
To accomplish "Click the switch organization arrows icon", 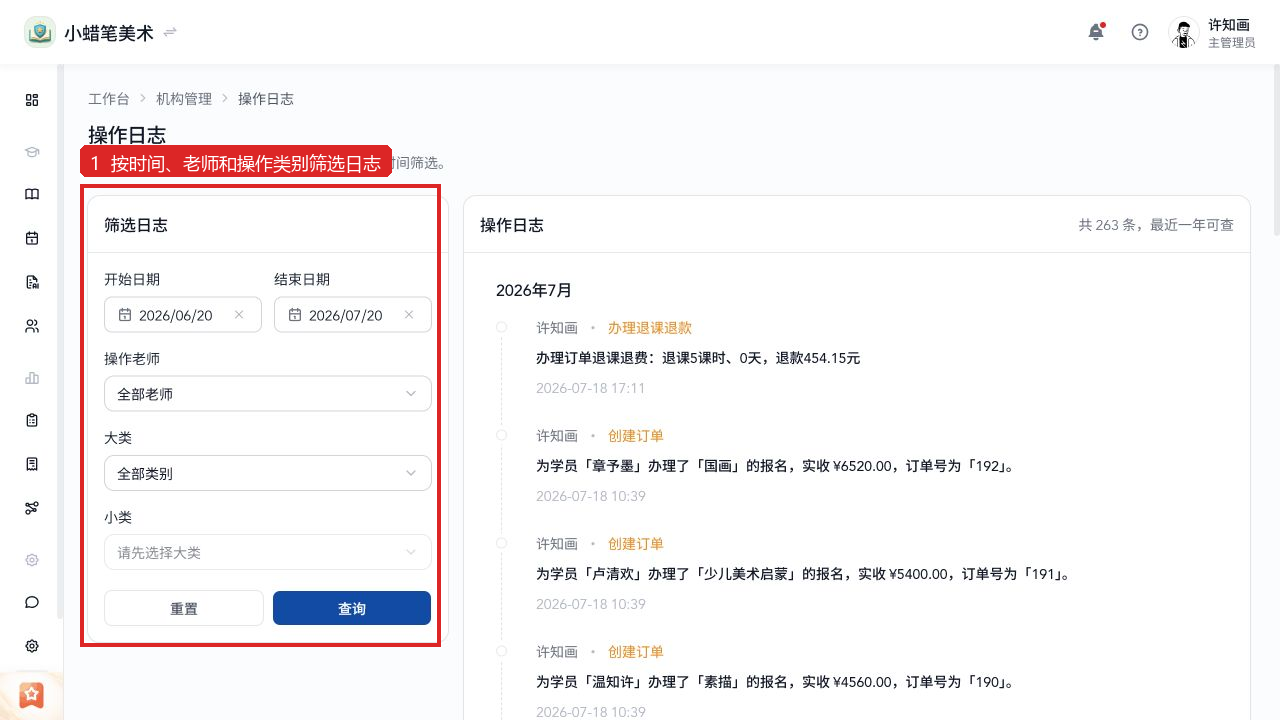I will pyautogui.click(x=170, y=32).
